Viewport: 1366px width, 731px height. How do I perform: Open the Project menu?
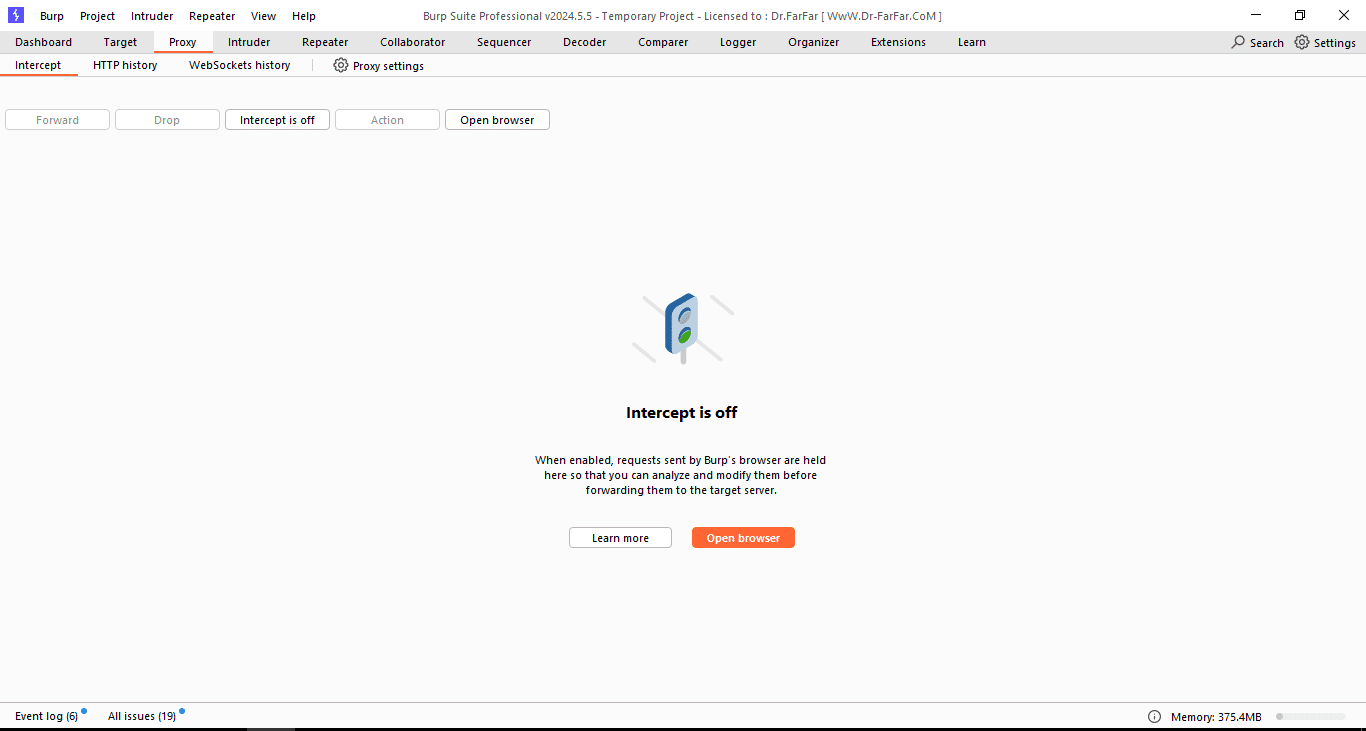97,16
